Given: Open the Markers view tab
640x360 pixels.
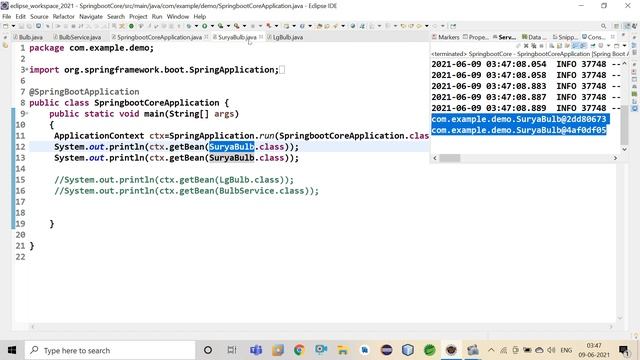Looking at the screenshot, I should click(x=446, y=37).
